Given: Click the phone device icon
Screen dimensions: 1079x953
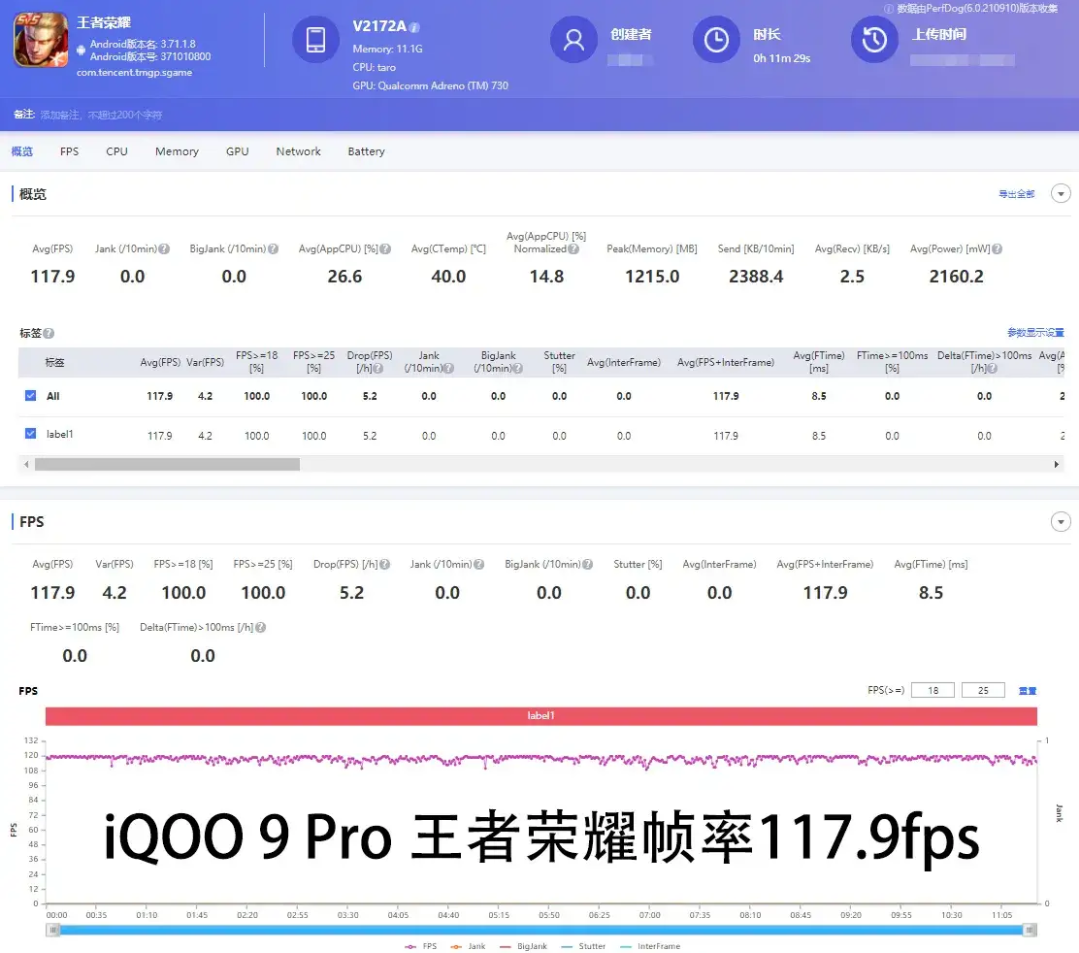Looking at the screenshot, I should [316, 39].
